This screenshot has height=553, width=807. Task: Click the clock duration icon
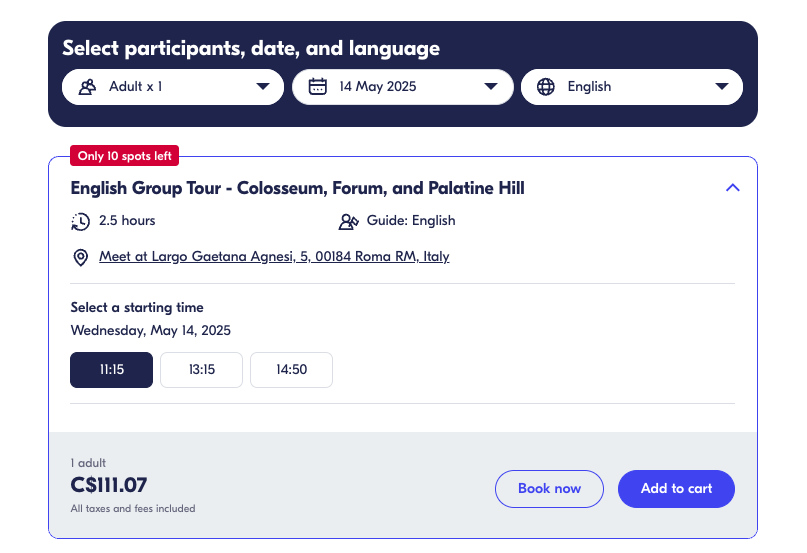[x=81, y=221]
